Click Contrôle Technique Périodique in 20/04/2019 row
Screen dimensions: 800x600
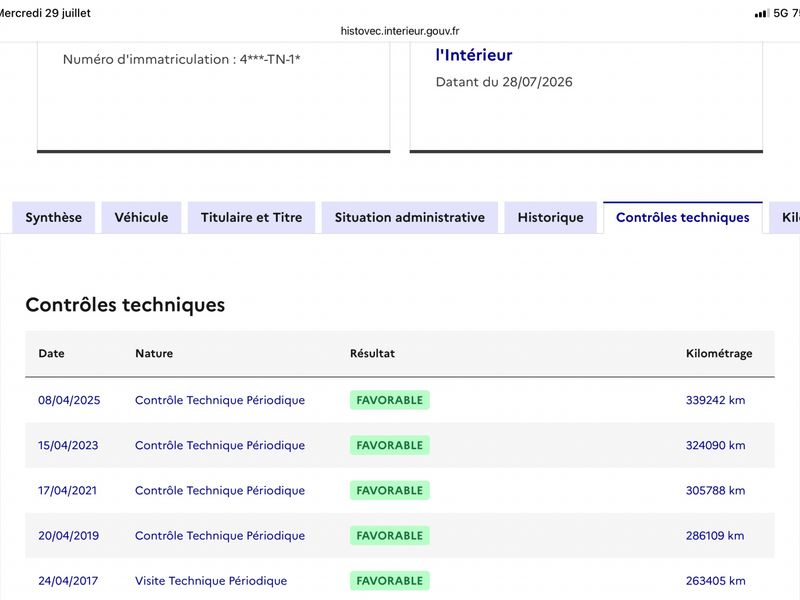[220, 535]
